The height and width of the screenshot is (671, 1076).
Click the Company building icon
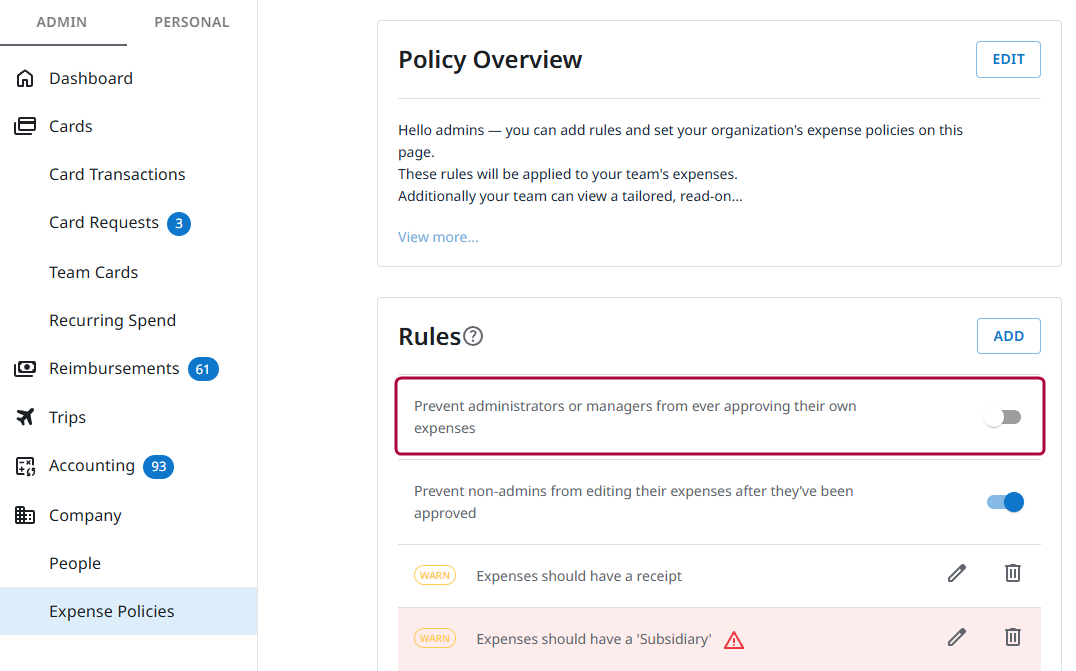coord(24,514)
